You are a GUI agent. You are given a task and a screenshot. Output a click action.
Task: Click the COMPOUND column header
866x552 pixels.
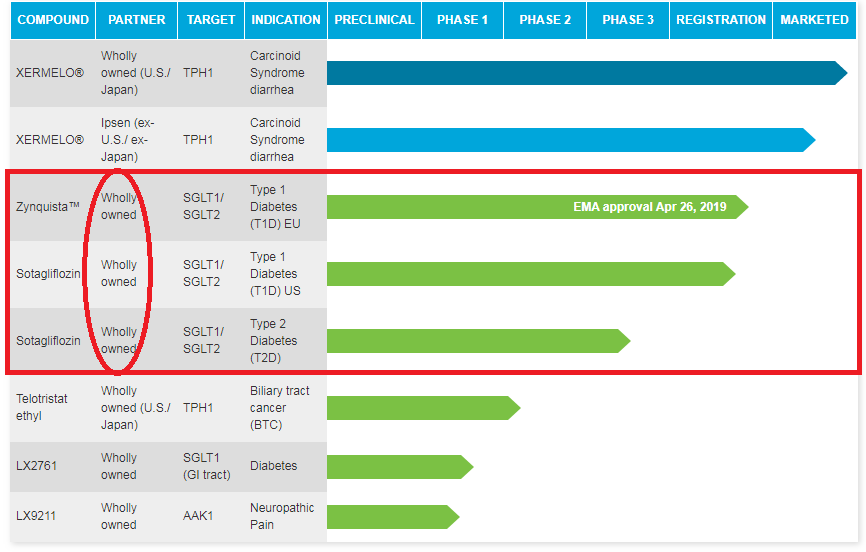pyautogui.click(x=53, y=20)
